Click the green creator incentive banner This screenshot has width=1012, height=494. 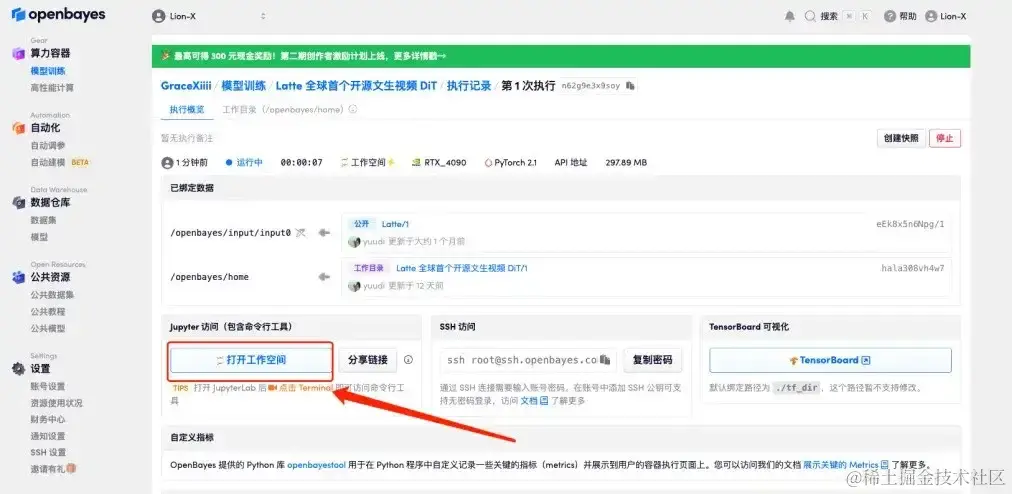pyautogui.click(x=561, y=56)
